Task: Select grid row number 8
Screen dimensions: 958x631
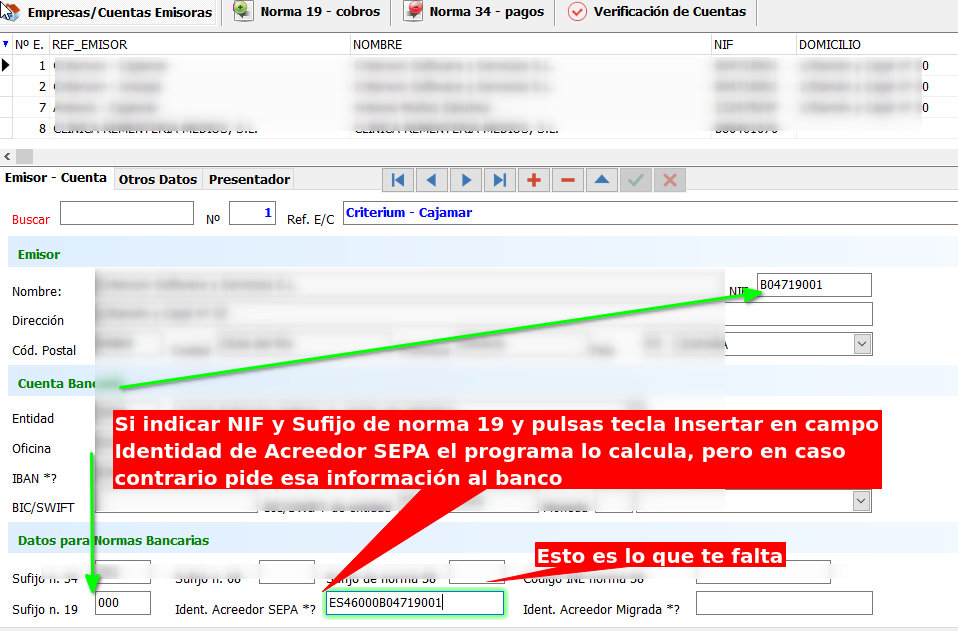Action: 479,129
